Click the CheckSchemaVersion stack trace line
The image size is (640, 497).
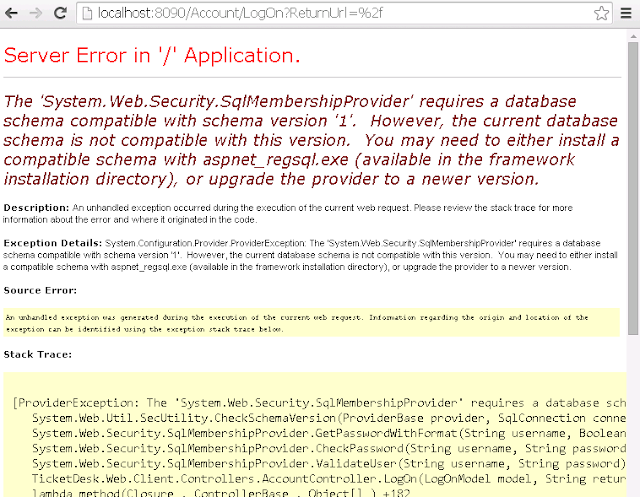pyautogui.click(x=329, y=418)
